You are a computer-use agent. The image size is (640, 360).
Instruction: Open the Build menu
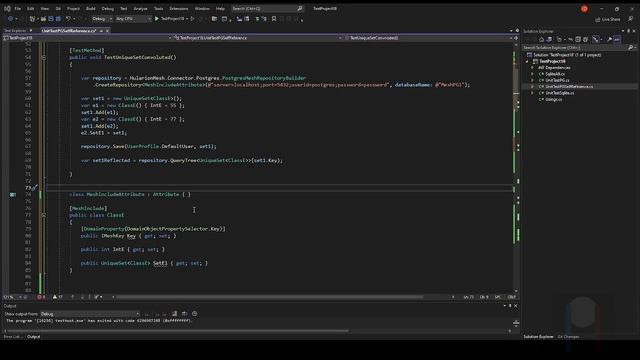[91, 9]
